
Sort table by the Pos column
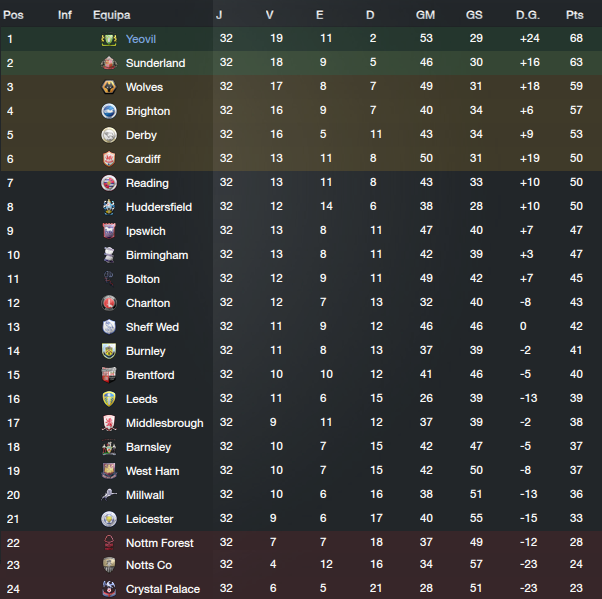click(x=14, y=15)
